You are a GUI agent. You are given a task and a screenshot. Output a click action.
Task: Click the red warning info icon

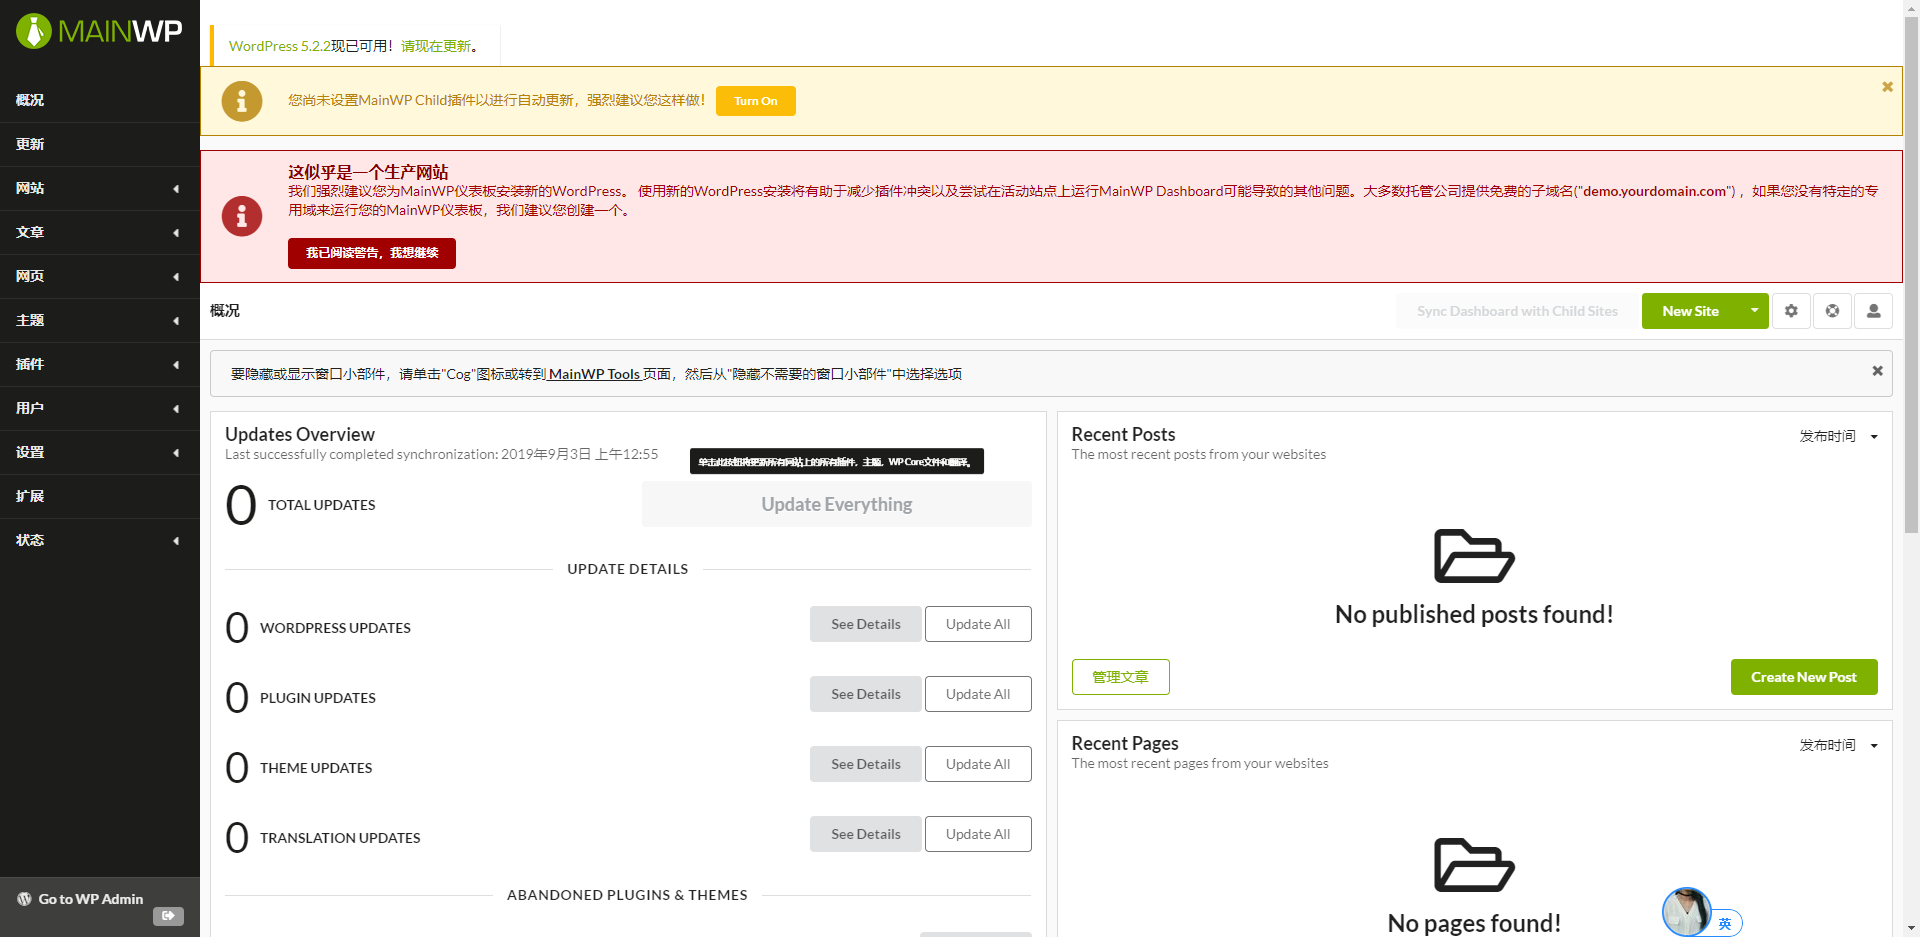(242, 216)
